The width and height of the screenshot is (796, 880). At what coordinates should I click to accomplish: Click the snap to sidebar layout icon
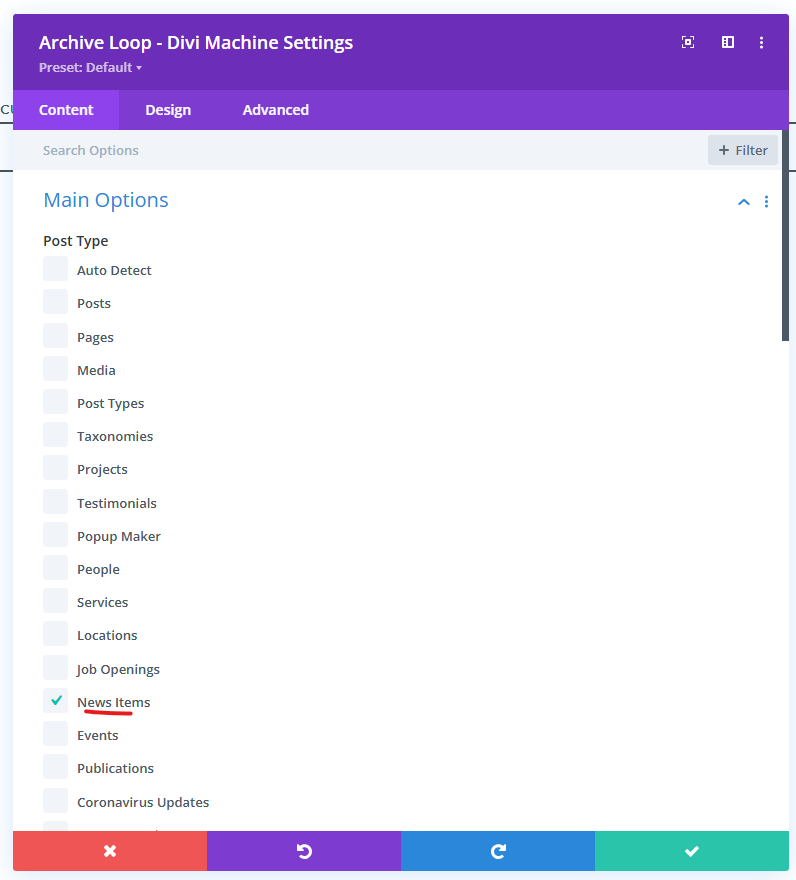(728, 42)
